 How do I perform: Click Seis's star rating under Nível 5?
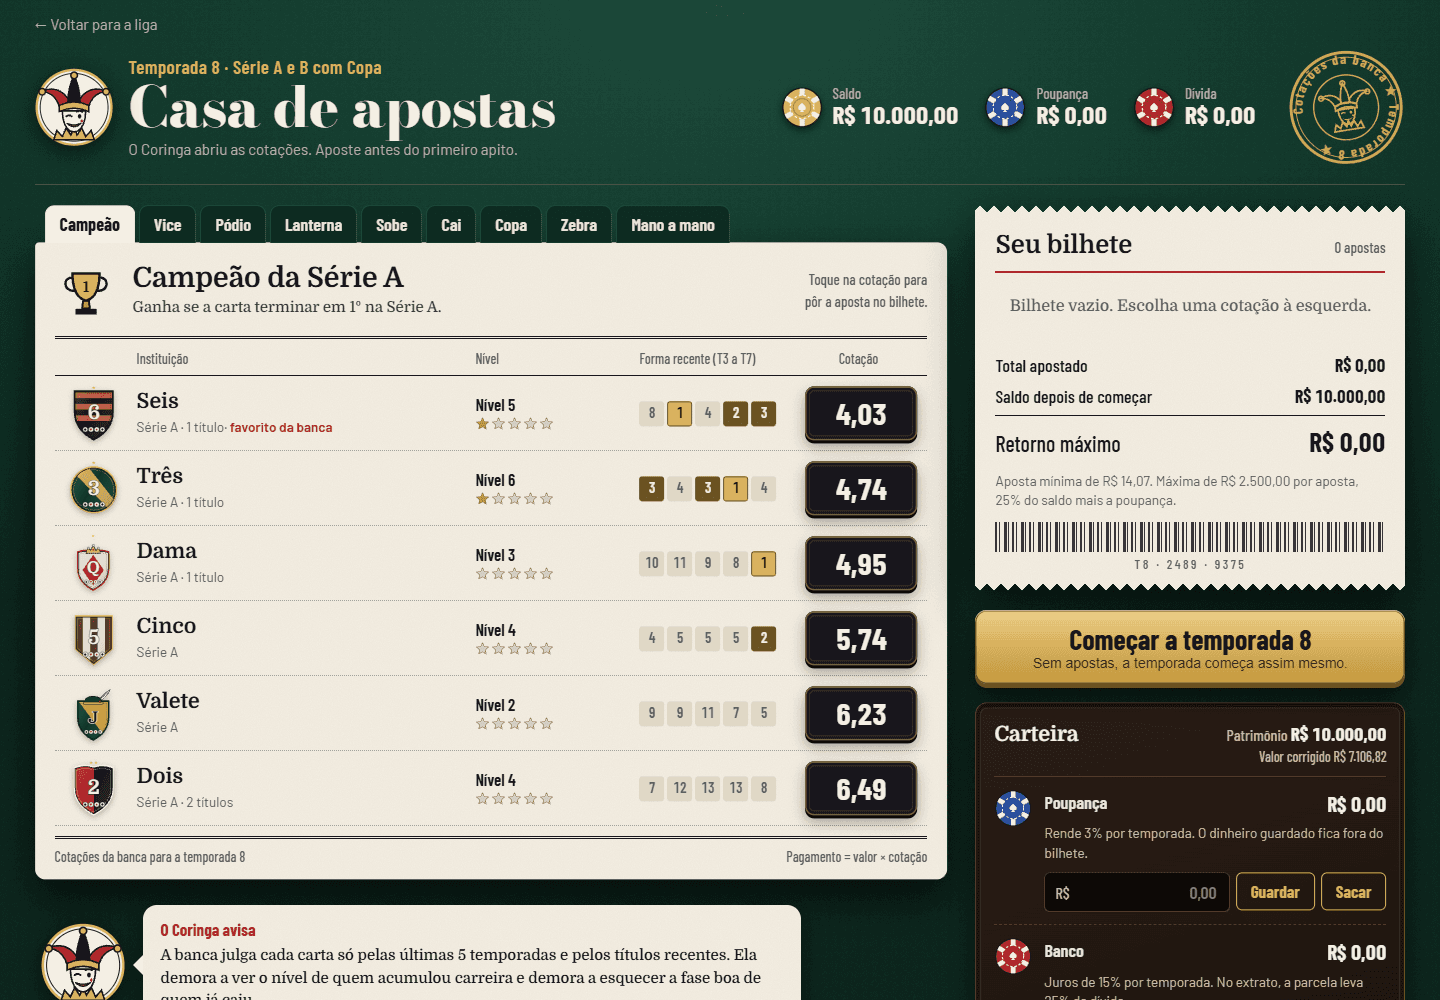pyautogui.click(x=514, y=424)
